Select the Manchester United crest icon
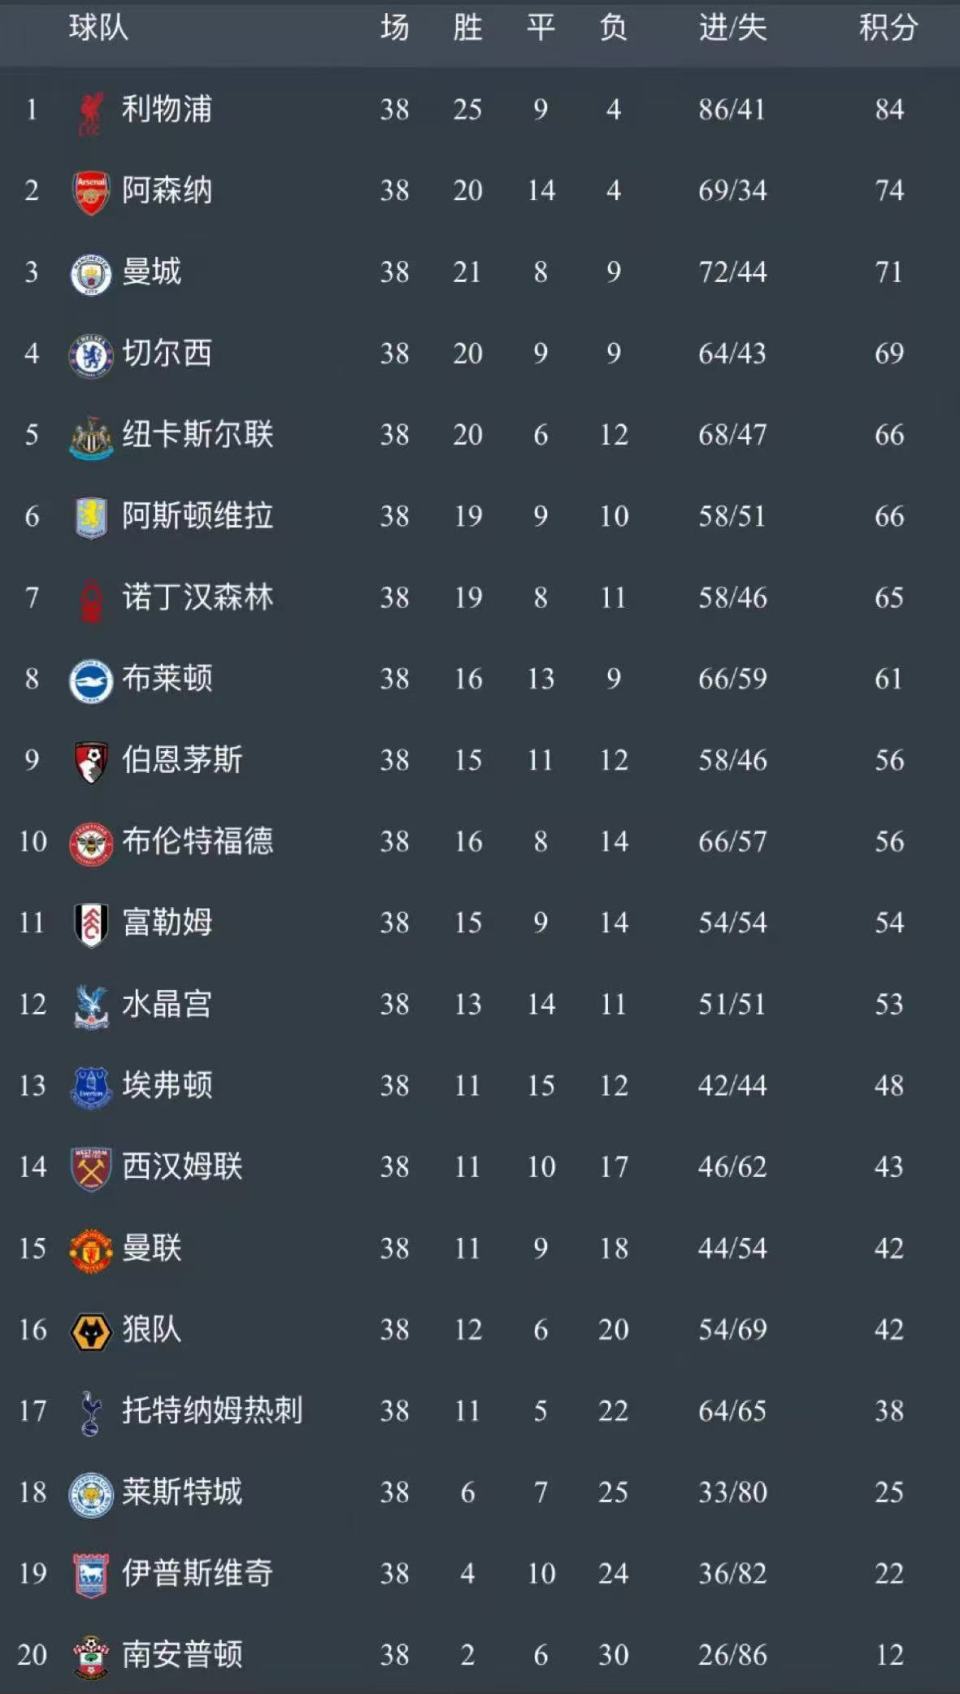The height and width of the screenshot is (1694, 960). pyautogui.click(x=91, y=1250)
